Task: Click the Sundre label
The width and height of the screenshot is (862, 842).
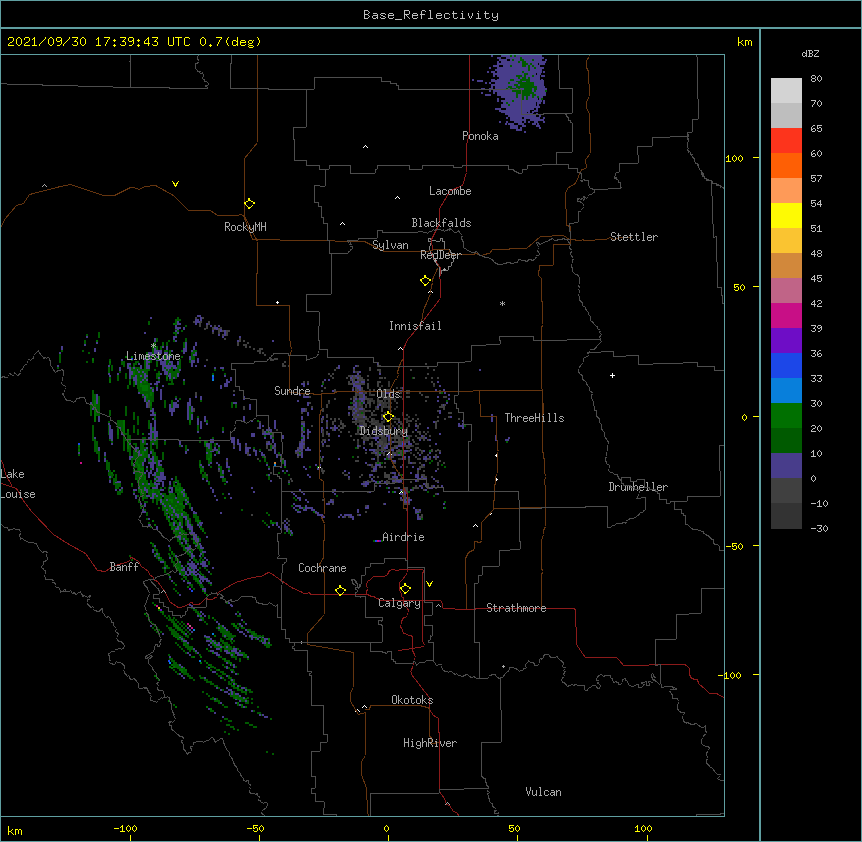Action: point(292,391)
